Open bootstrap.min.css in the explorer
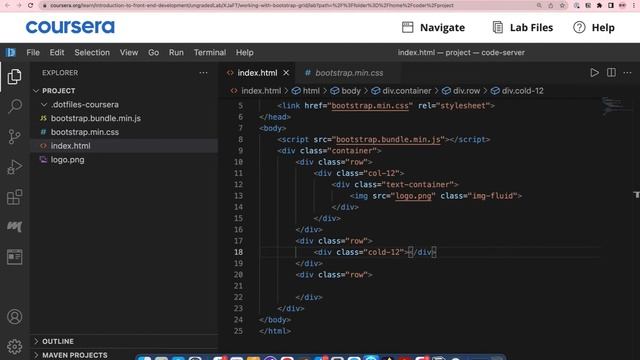 coord(85,132)
